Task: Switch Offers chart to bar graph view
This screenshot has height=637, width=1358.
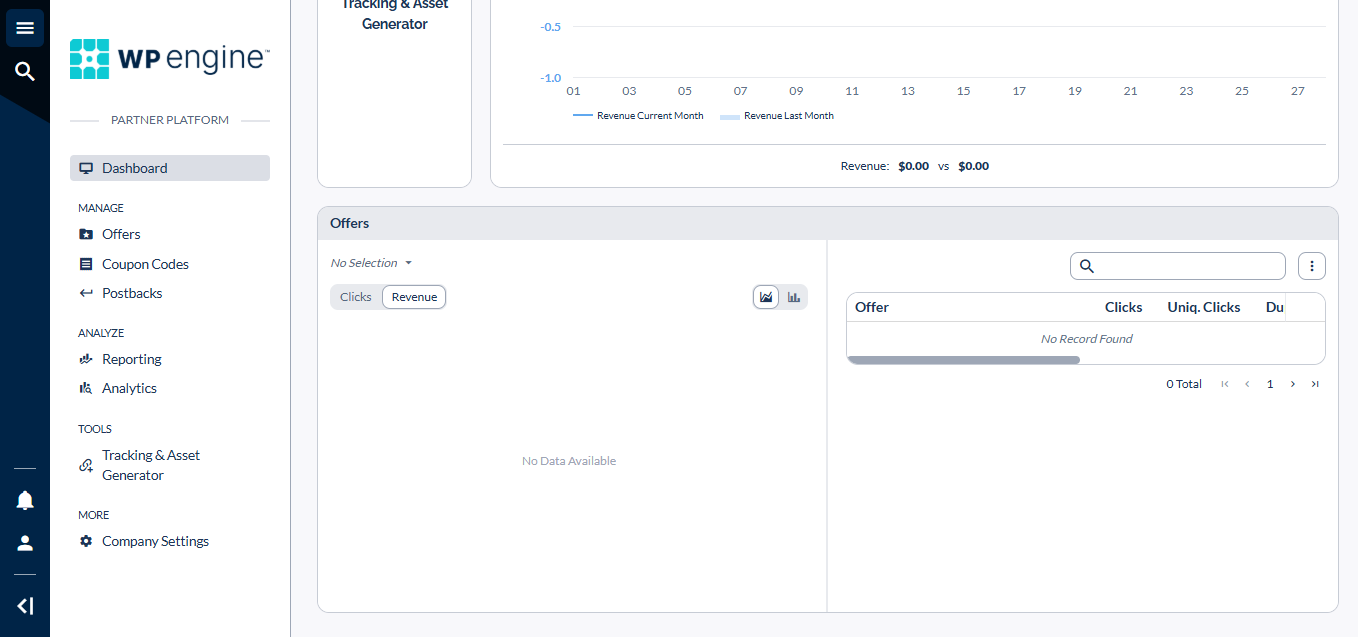Action: pos(793,297)
